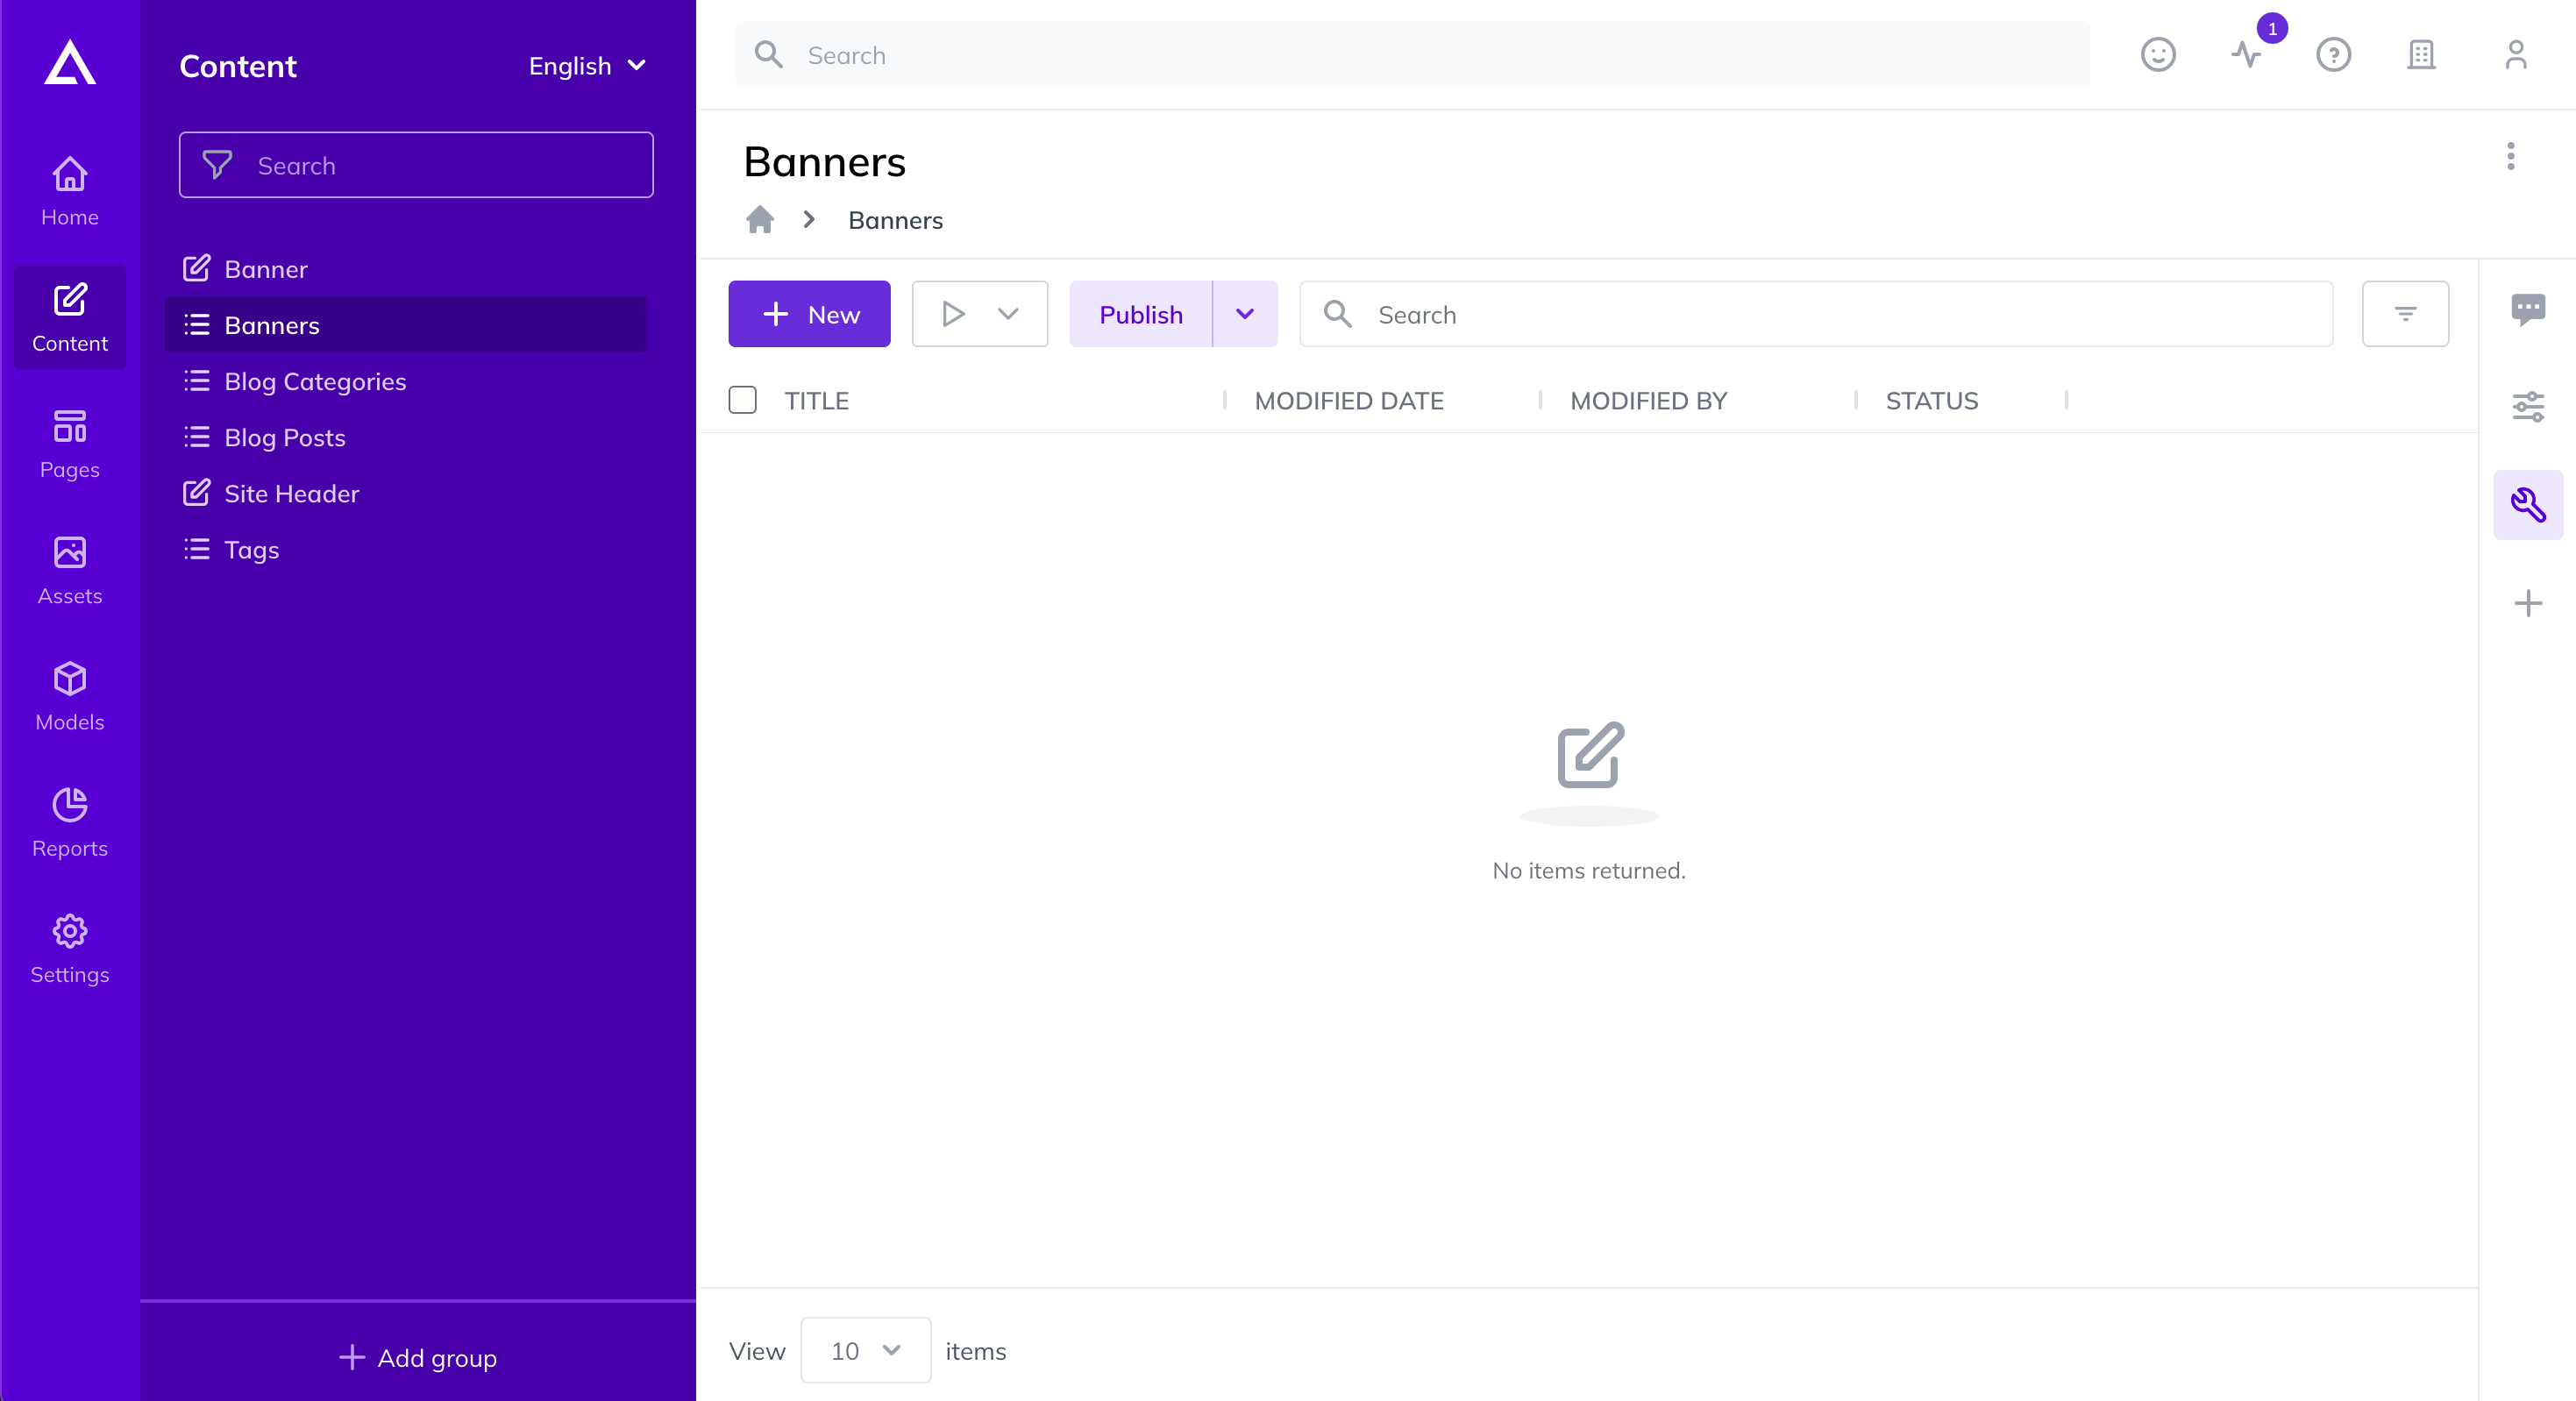Open Tags list
2576x1401 pixels.
point(406,549)
